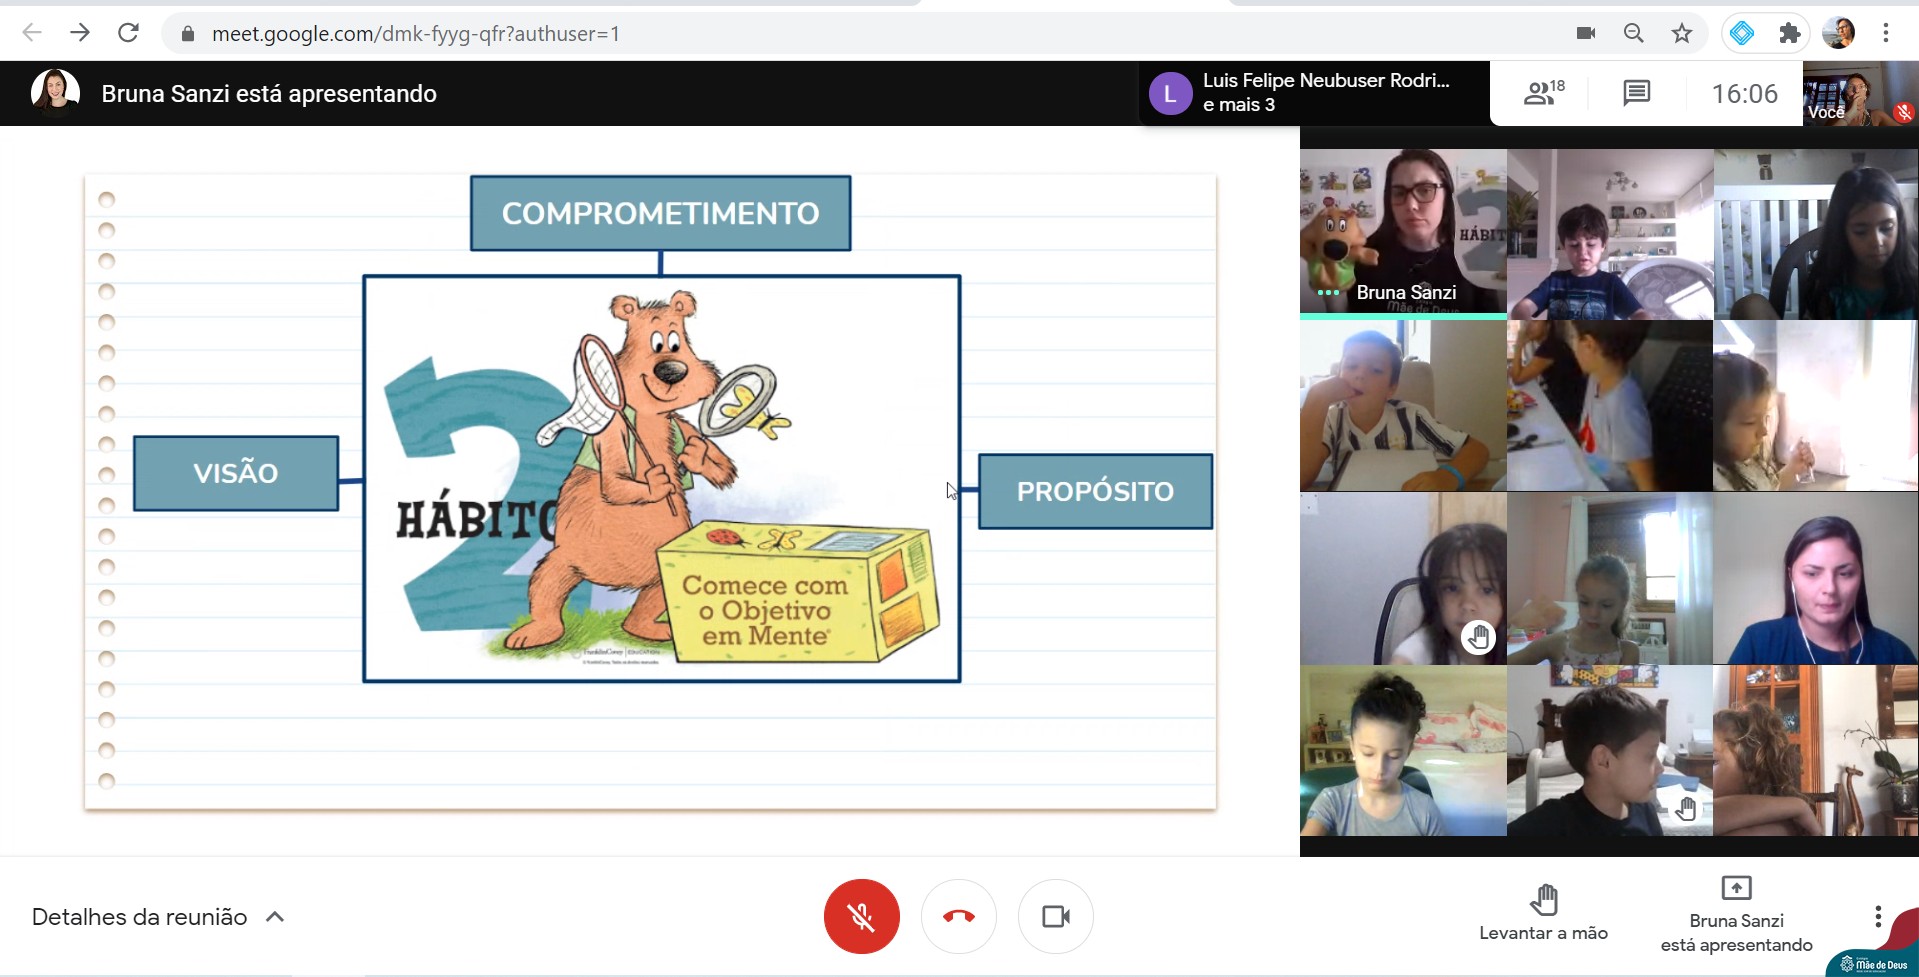Open the browser extensions puzzle icon
The width and height of the screenshot is (1919, 977).
1789,33
